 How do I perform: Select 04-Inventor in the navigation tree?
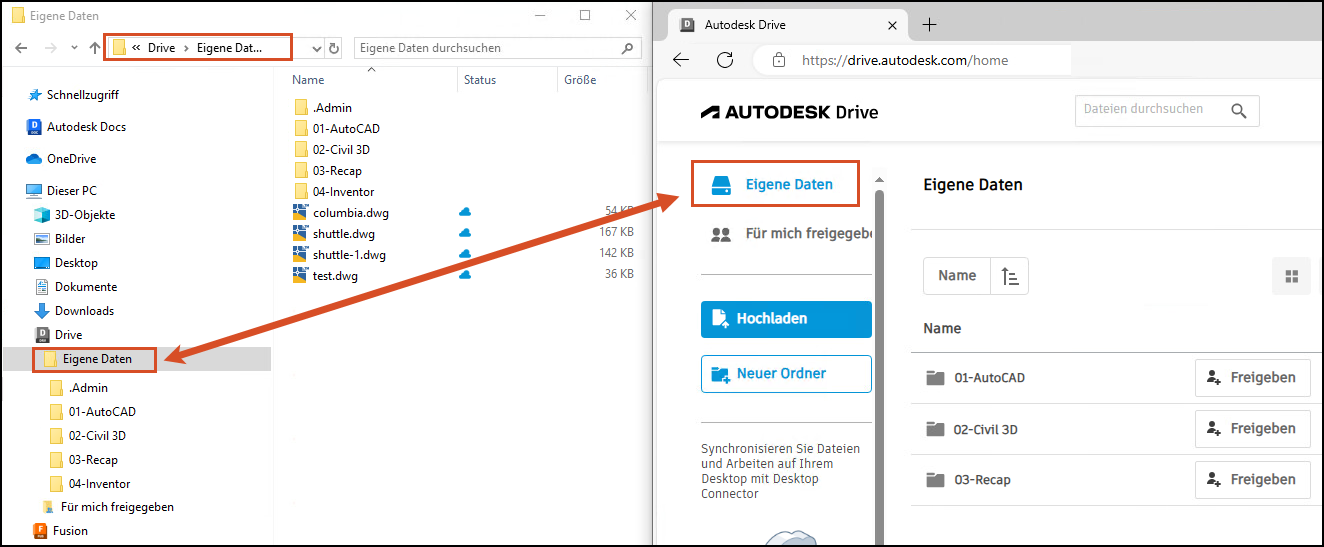pos(90,484)
